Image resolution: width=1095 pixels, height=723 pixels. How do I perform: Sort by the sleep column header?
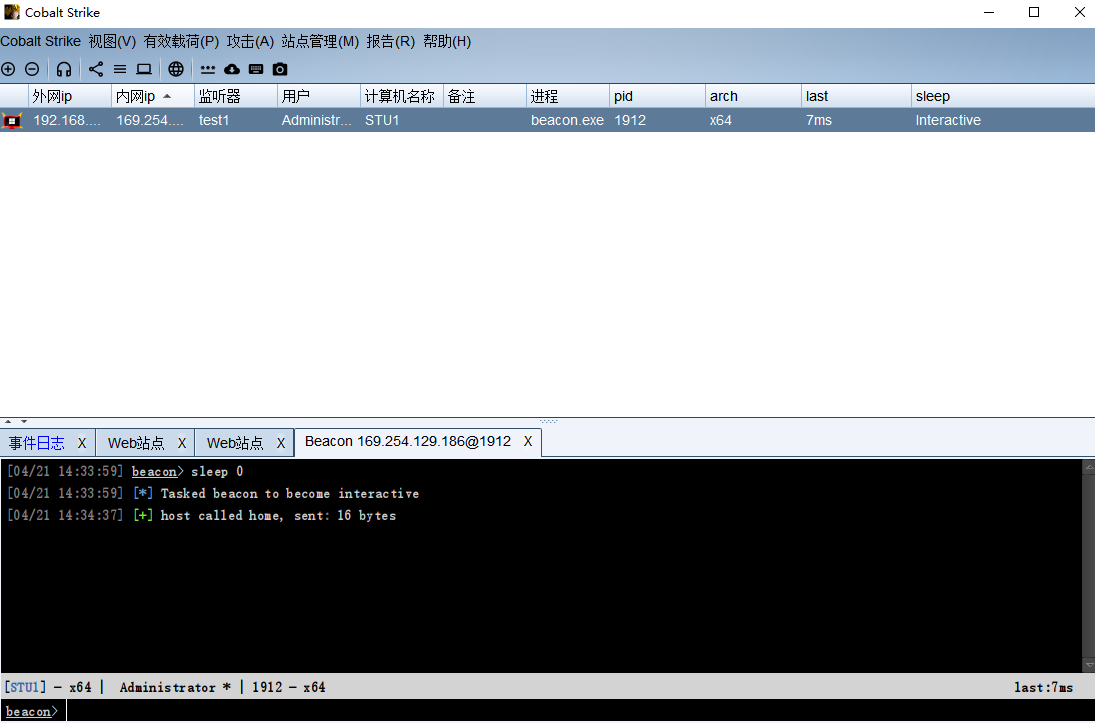[1003, 96]
